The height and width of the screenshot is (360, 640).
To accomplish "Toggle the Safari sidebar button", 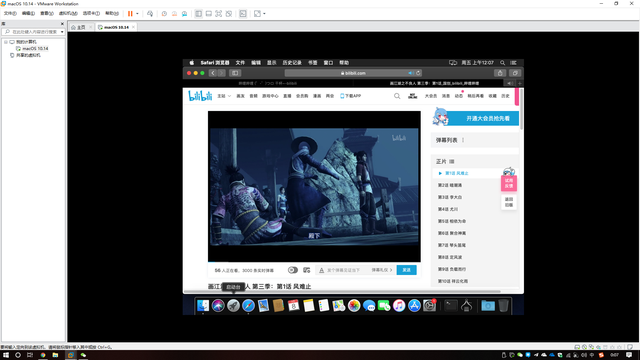I will [x=235, y=73].
